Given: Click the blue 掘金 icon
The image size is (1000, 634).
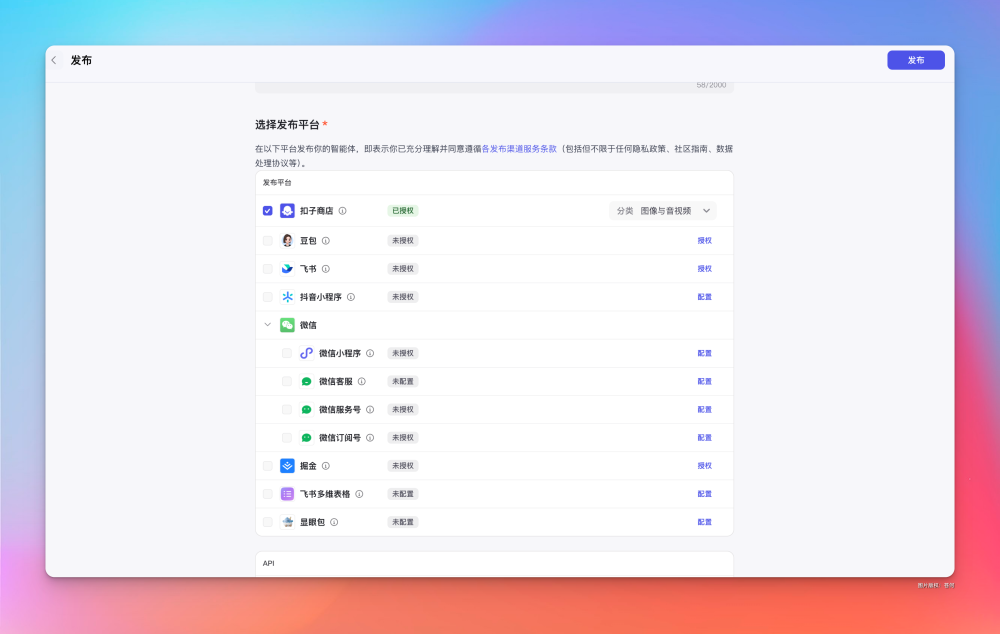Looking at the screenshot, I should [287, 466].
